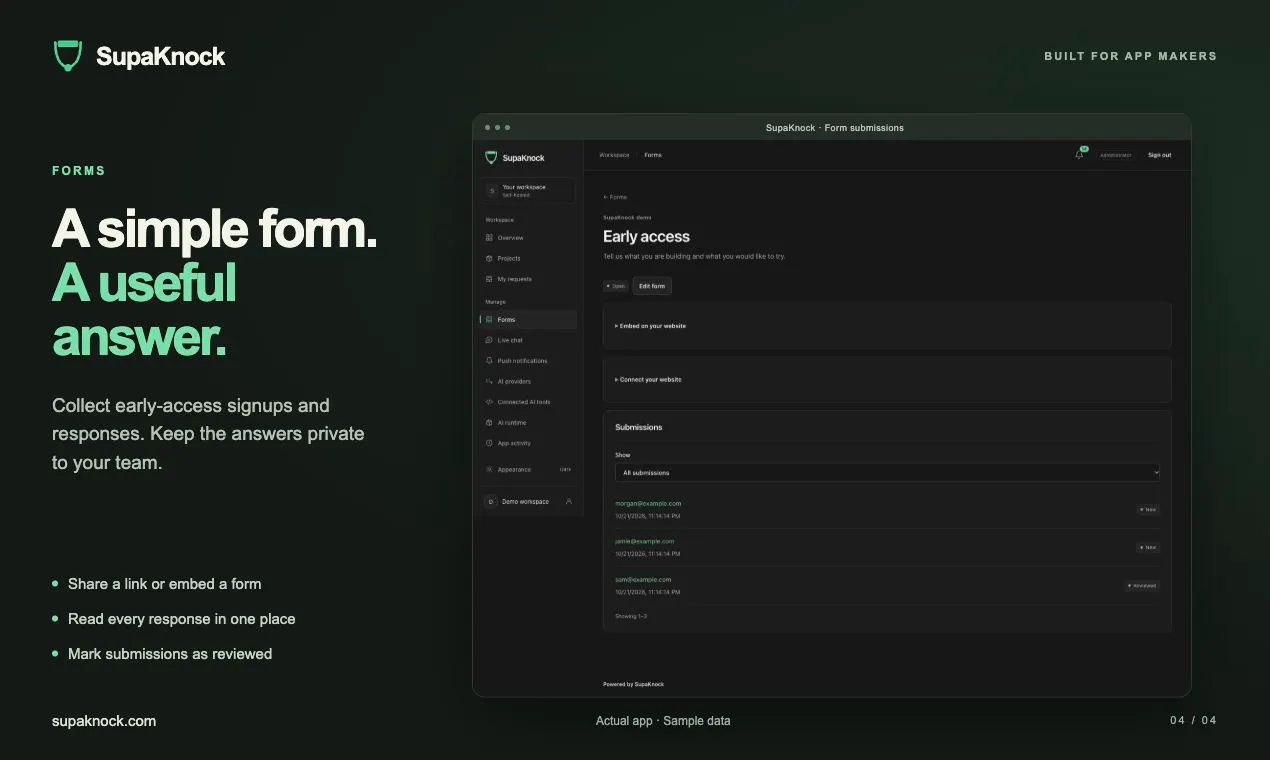Viewport: 1270px width, 760px height.
Task: Click Sign out in top bar
Action: point(1159,155)
